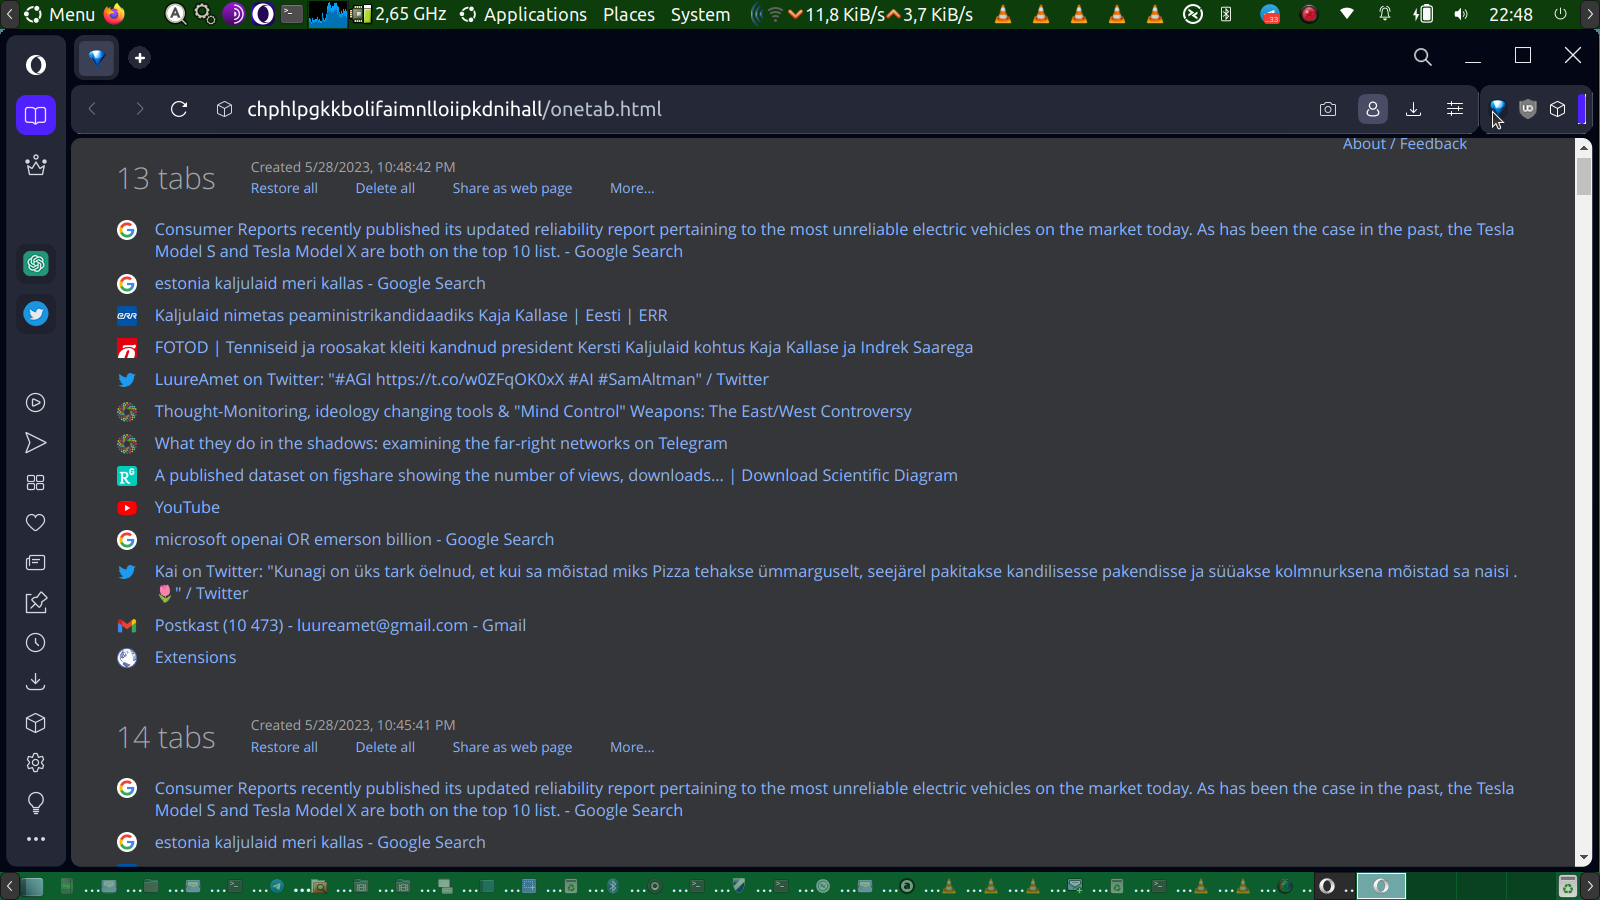Click the OneTab extension icon
Viewport: 1600px width, 900px height.
[1498, 109]
